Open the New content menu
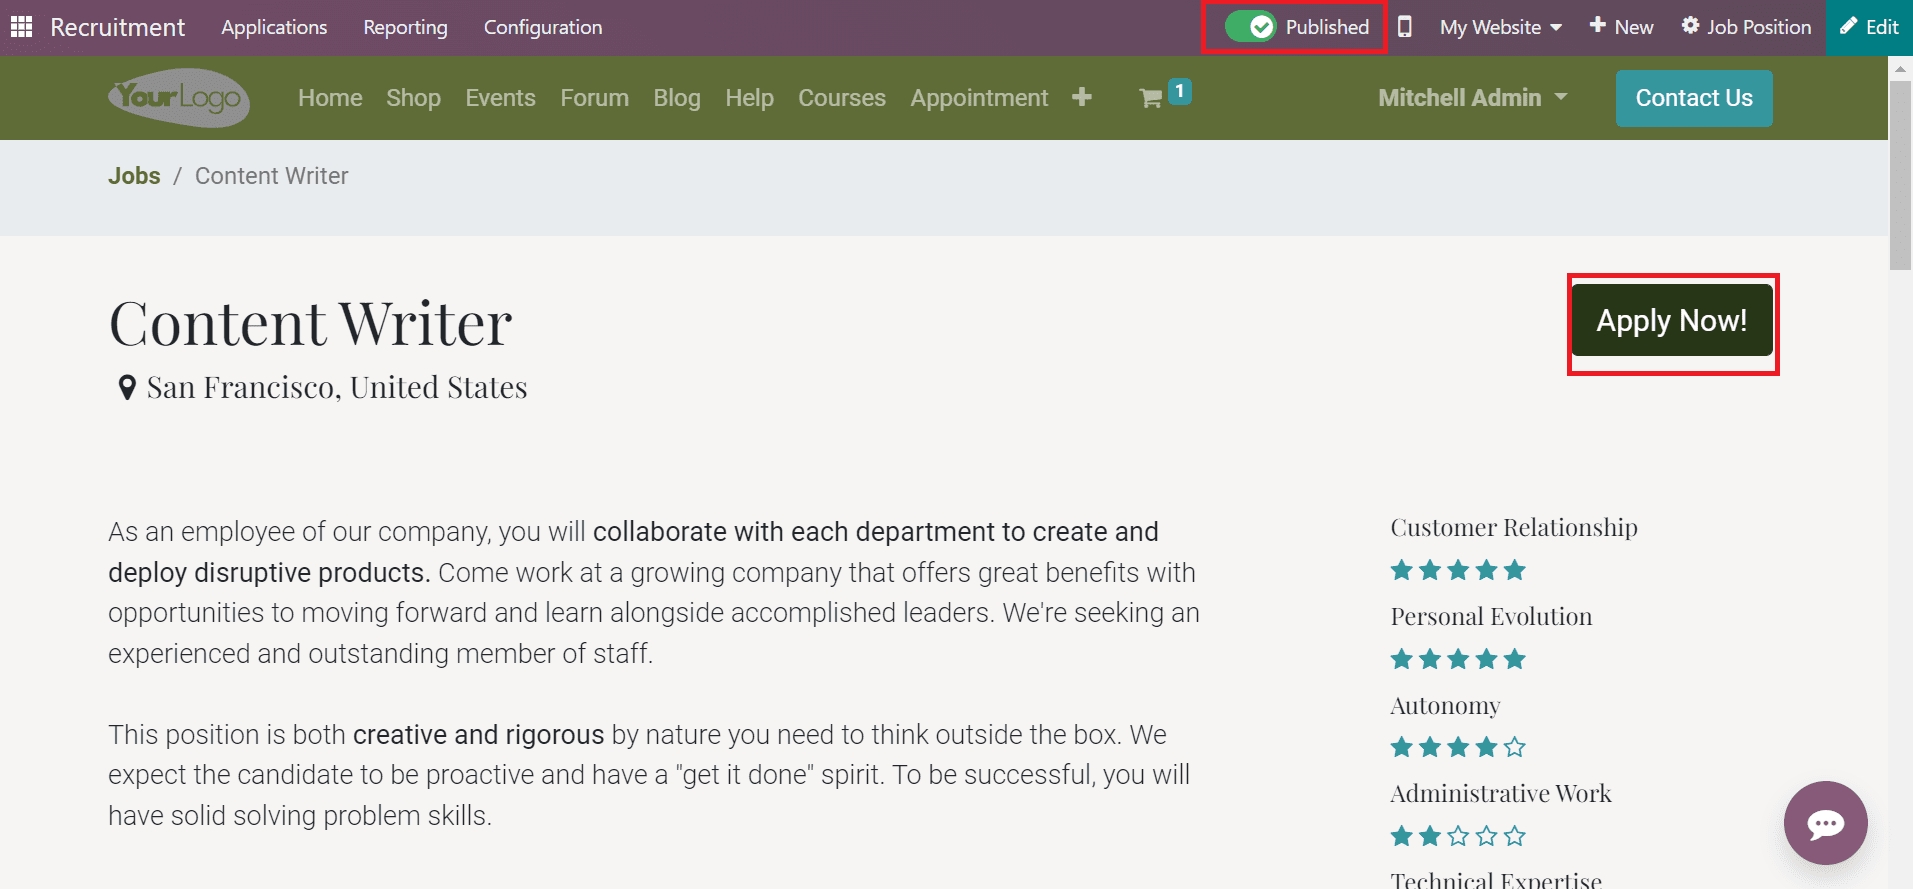The image size is (1913, 889). click(x=1621, y=27)
